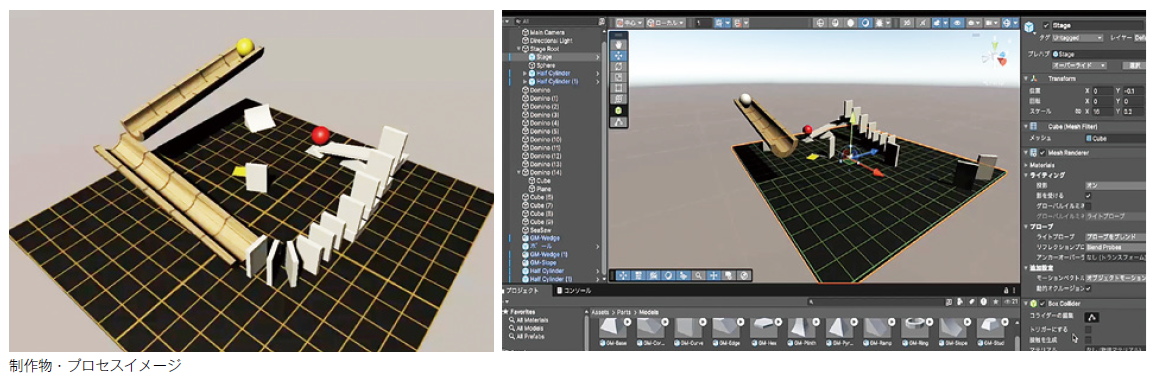This screenshot has width=1155, height=382.
Task: Click the magnifier icon in bottom overlay toolbar
Action: tap(698, 275)
